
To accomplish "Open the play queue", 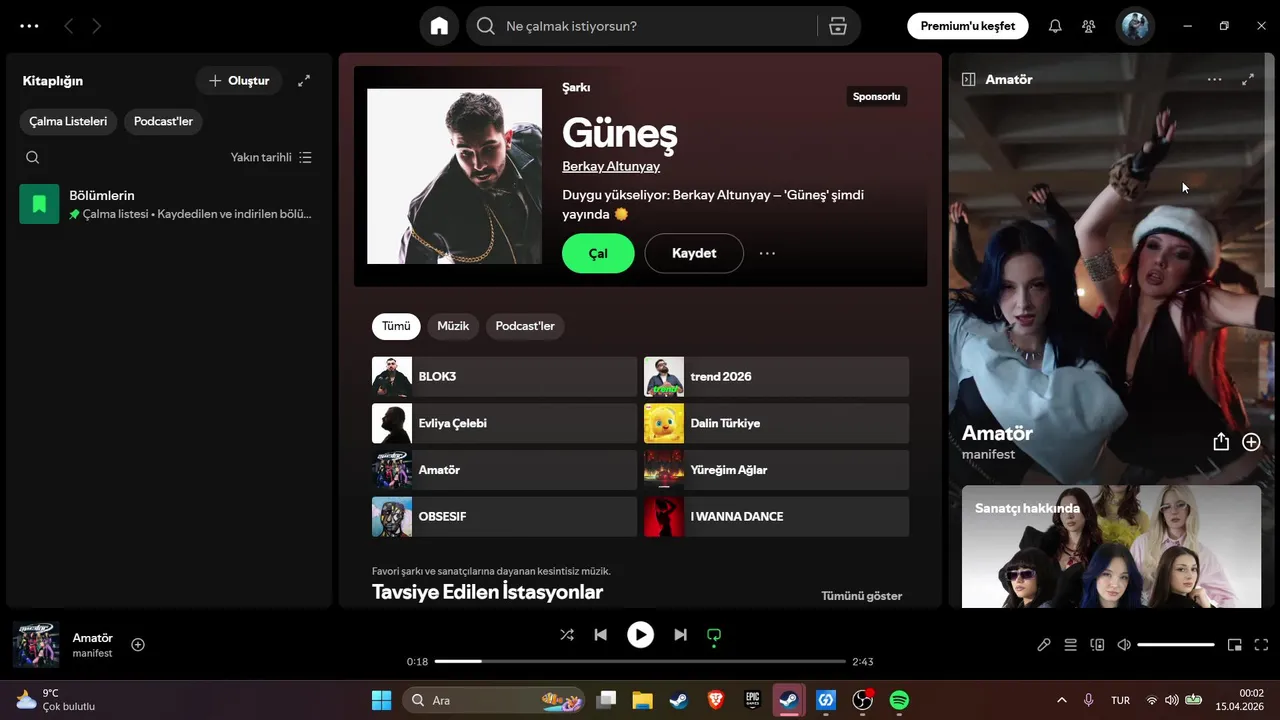I will pyautogui.click(x=1070, y=645).
